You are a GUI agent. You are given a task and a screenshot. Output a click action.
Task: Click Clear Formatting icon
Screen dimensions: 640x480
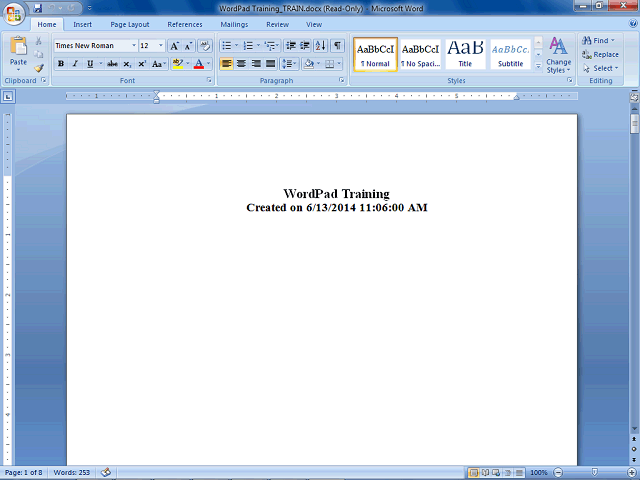pos(204,46)
